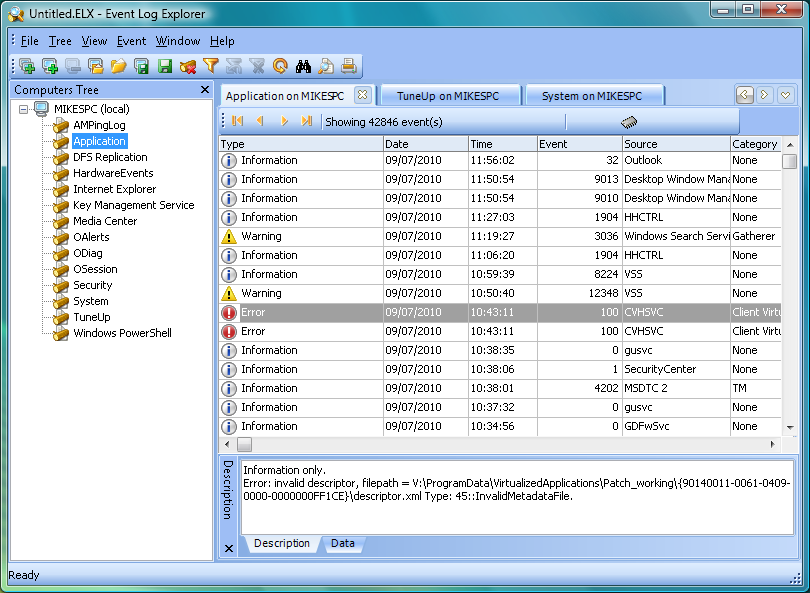
Task: Click the Print Preview magnifier icon
Action: pyautogui.click(x=326, y=67)
